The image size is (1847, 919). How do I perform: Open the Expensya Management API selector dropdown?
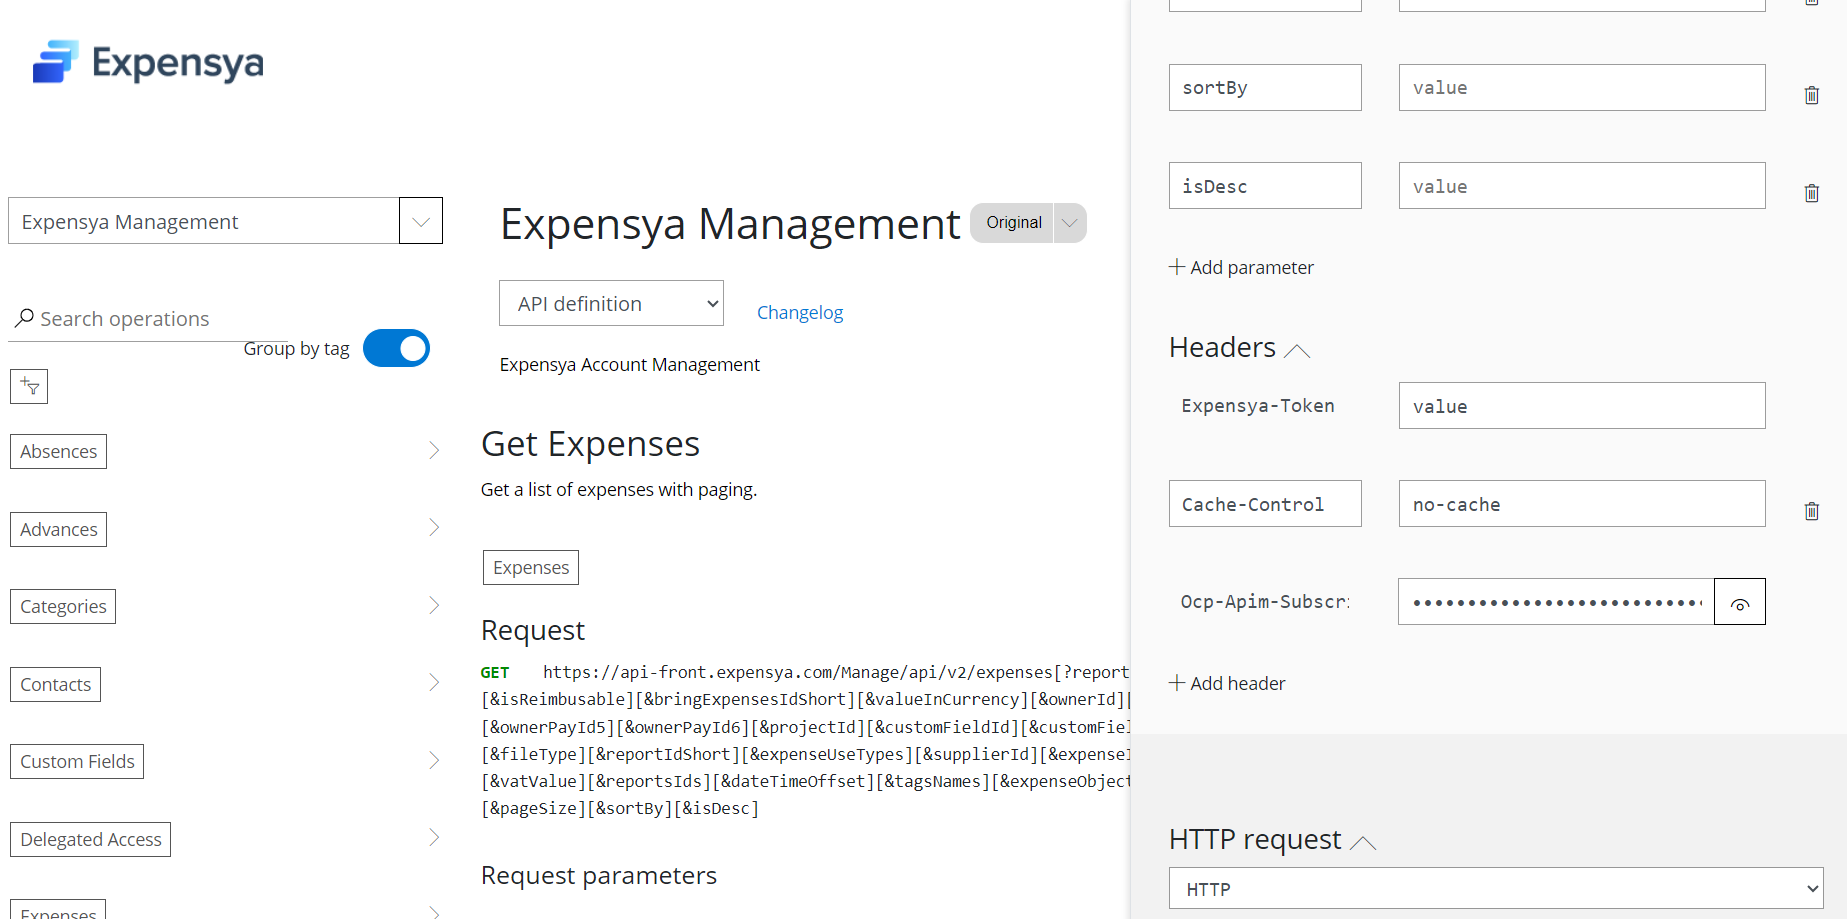point(420,221)
